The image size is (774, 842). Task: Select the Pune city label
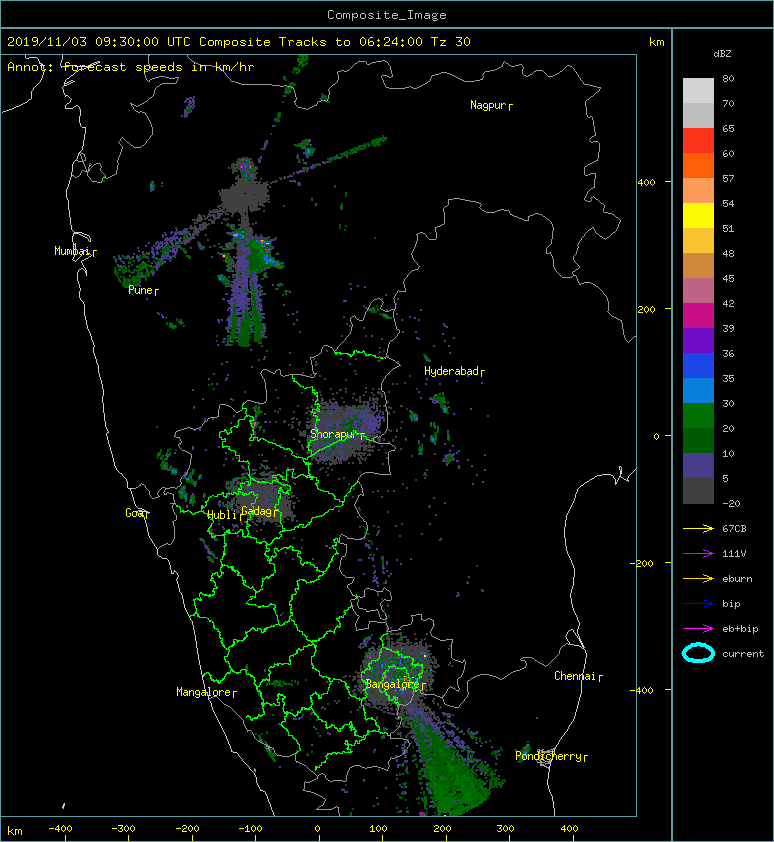(141, 290)
